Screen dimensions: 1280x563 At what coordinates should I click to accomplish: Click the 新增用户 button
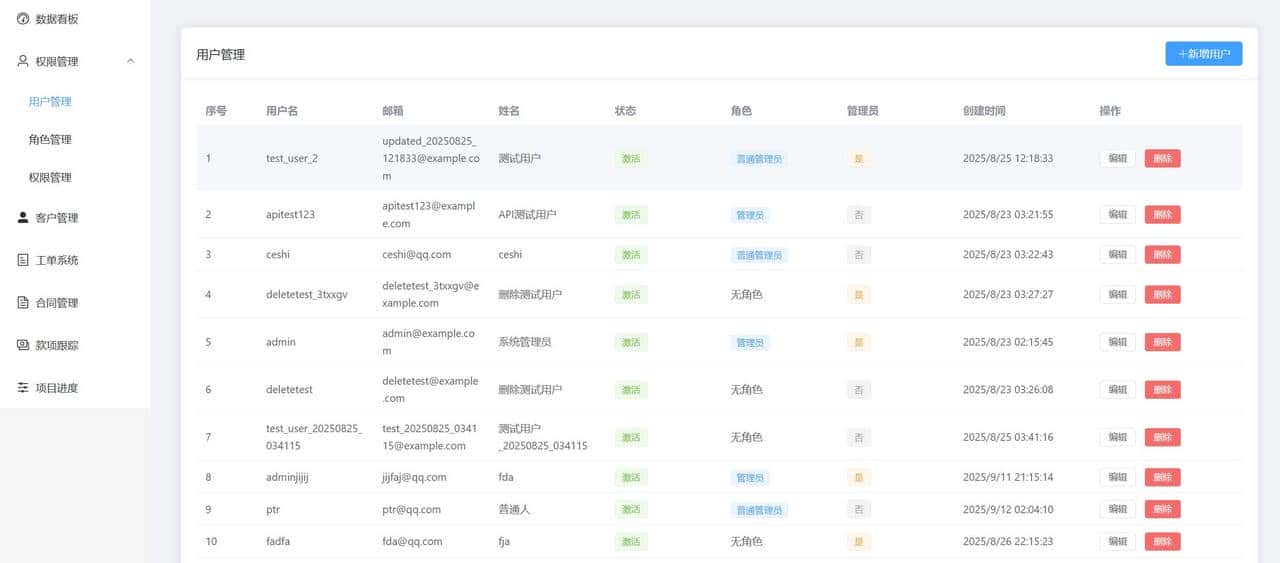(1204, 54)
